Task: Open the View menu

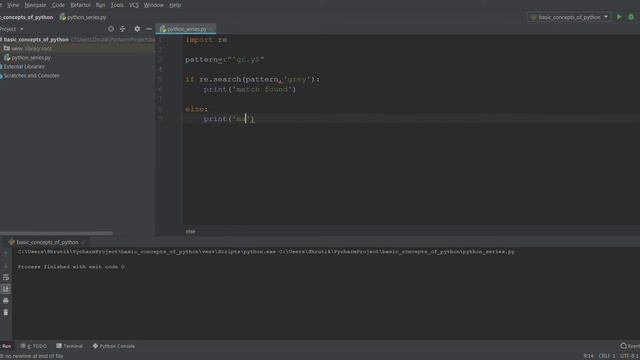Action: click(x=13, y=5)
